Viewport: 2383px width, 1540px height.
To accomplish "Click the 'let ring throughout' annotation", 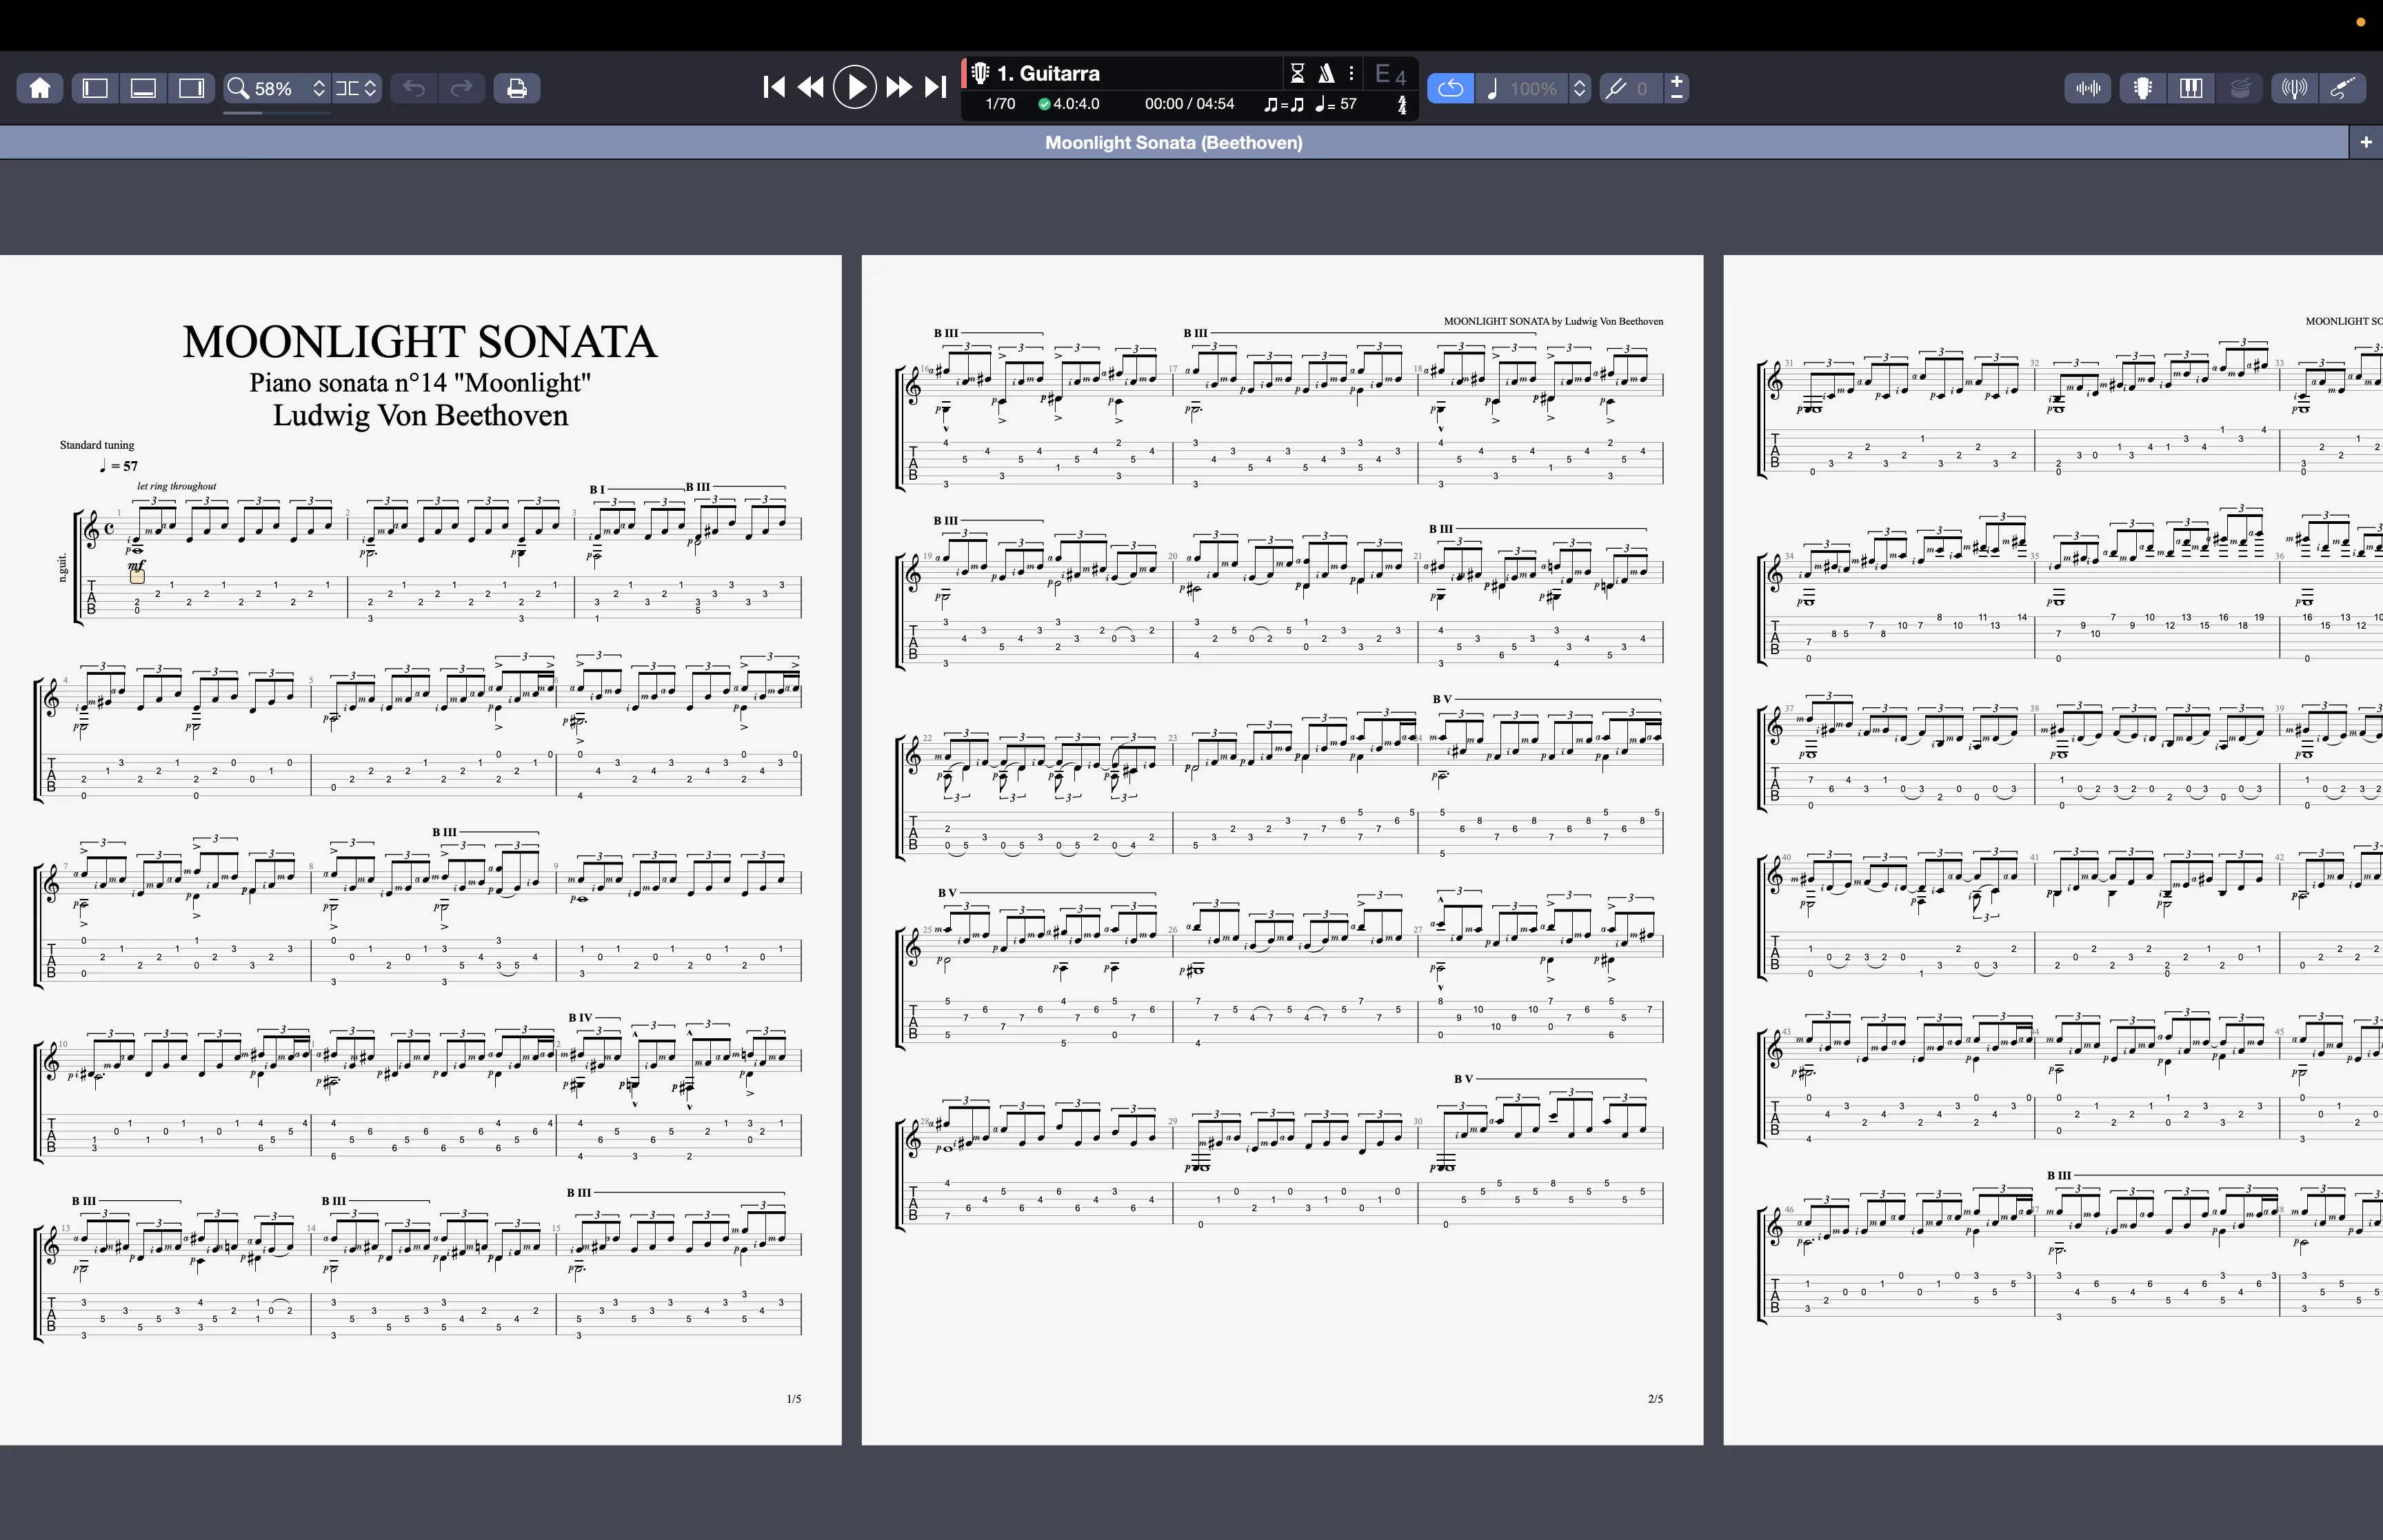I will [177, 486].
